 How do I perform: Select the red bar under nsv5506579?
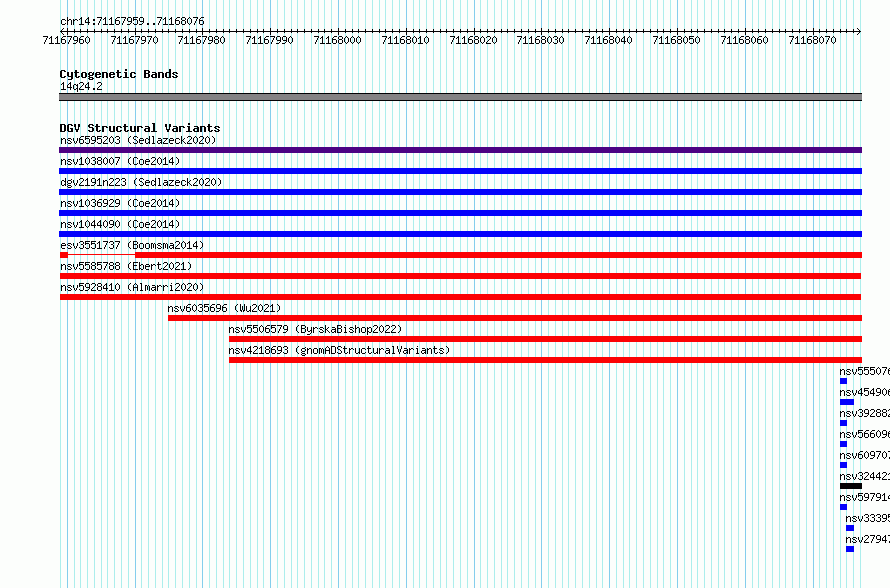tap(545, 339)
